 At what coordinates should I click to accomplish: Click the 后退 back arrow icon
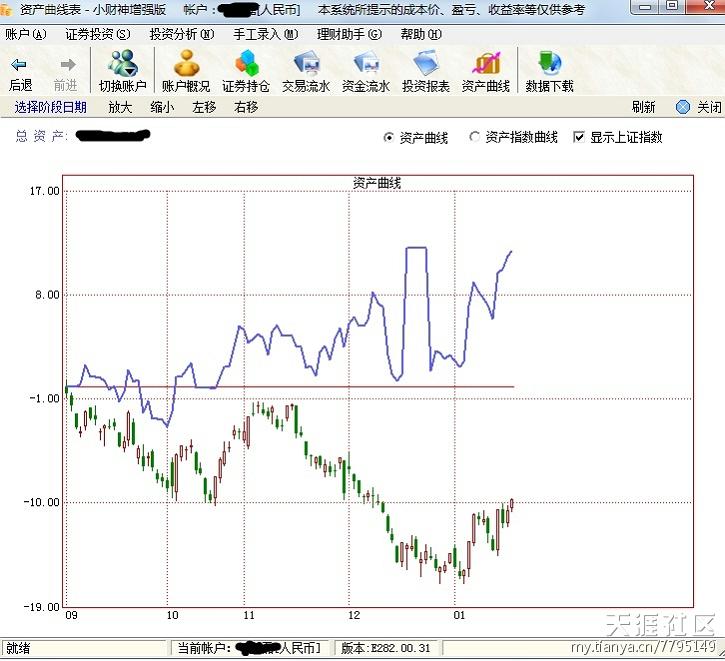point(20,65)
